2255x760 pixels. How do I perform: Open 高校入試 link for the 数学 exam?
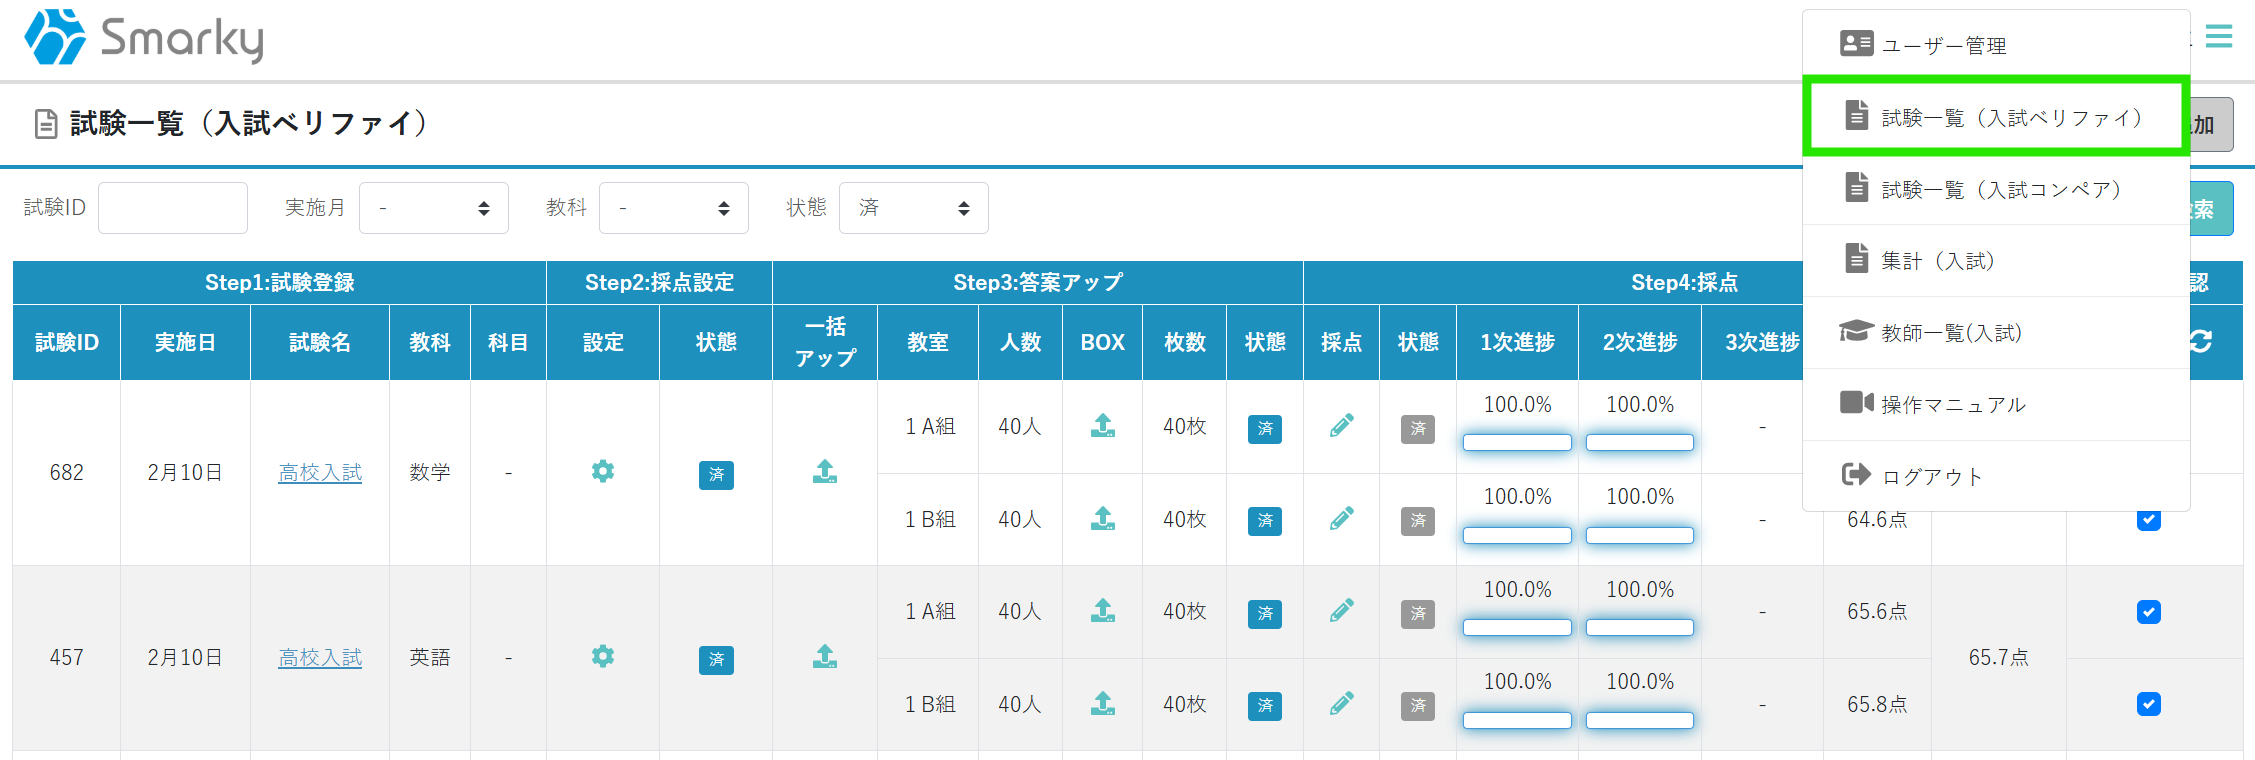click(320, 472)
